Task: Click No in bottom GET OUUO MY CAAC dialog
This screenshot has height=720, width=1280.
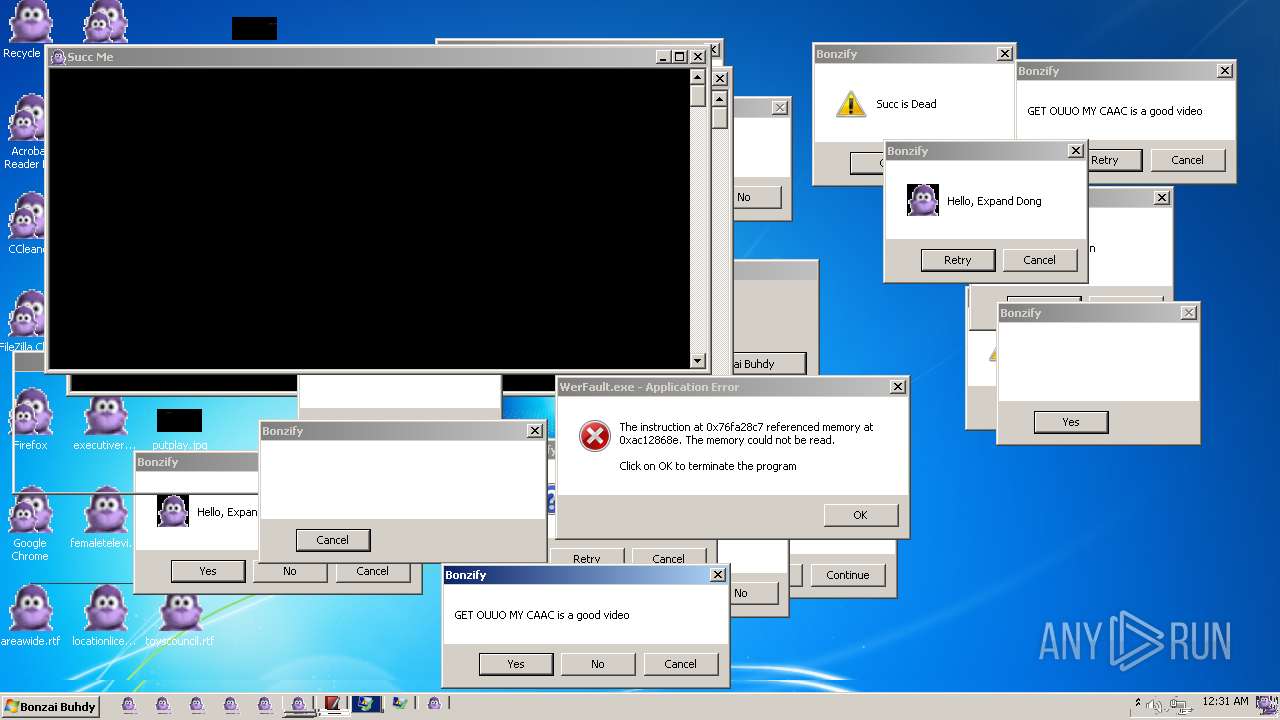Action: 598,664
